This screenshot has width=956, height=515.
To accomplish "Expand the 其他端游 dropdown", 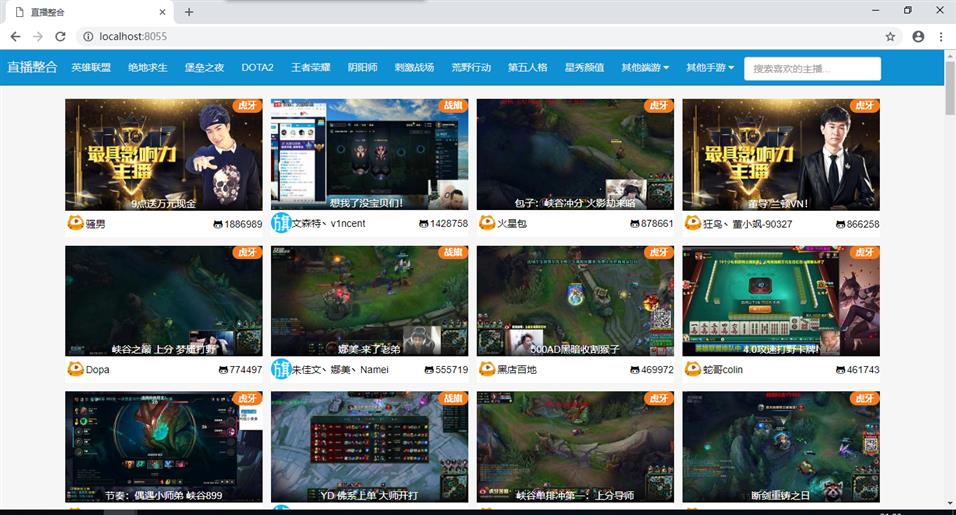I will 645,68.
